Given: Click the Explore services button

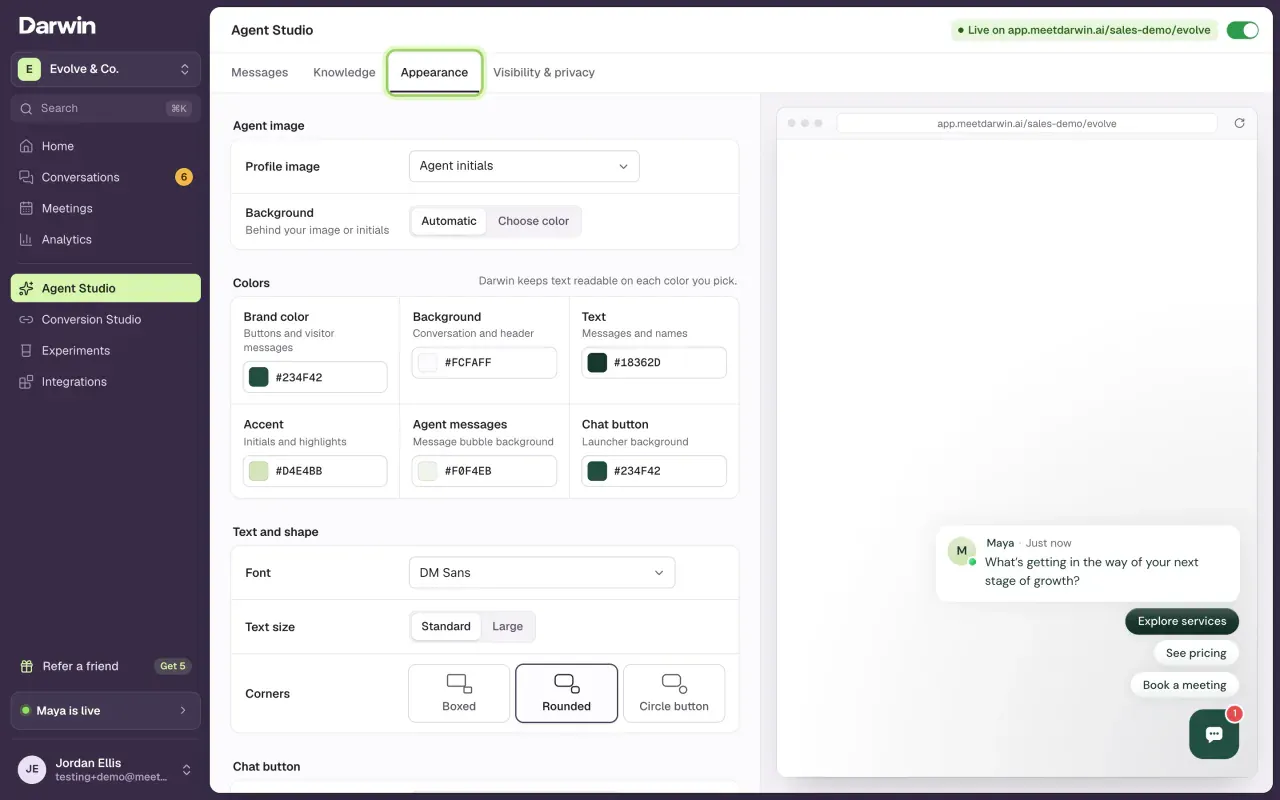Looking at the screenshot, I should click(1182, 621).
